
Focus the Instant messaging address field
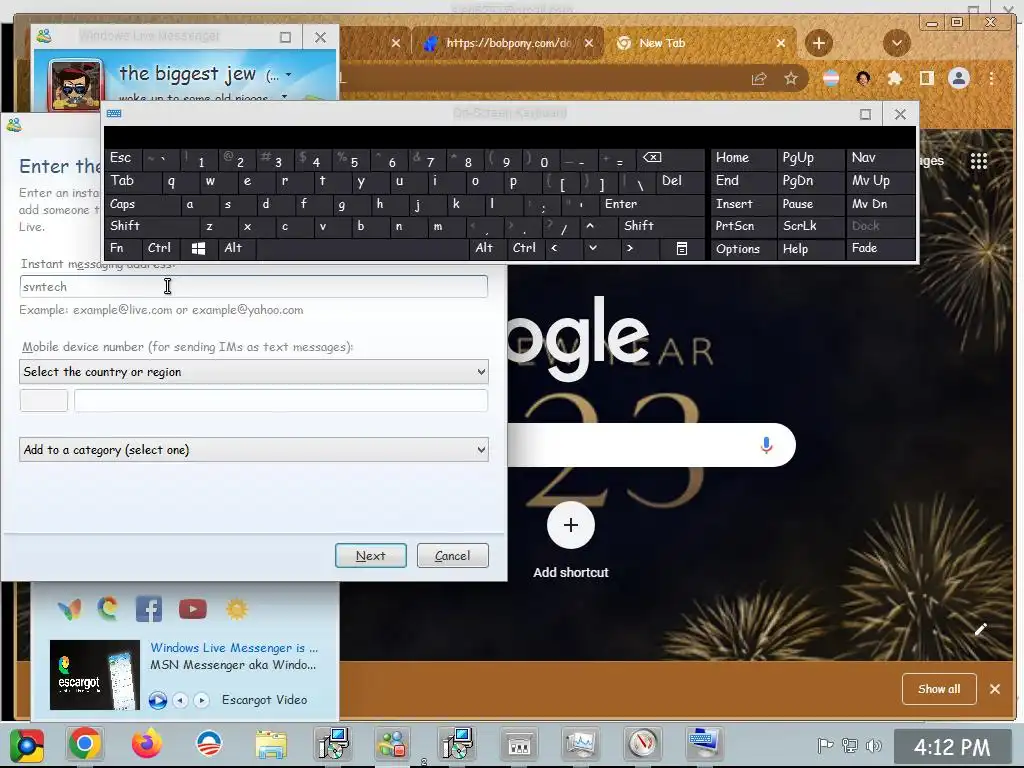[253, 287]
